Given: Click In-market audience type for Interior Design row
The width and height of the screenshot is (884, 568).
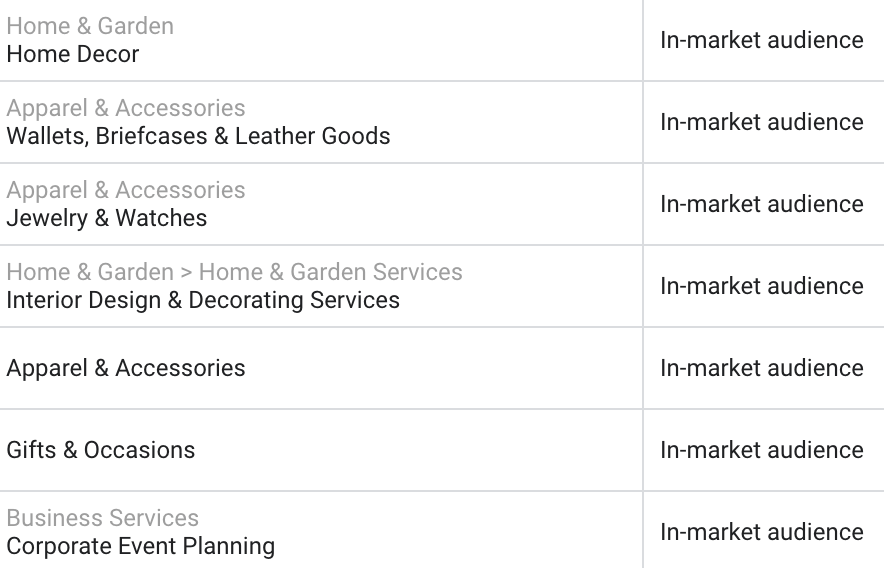Looking at the screenshot, I should [x=762, y=286].
